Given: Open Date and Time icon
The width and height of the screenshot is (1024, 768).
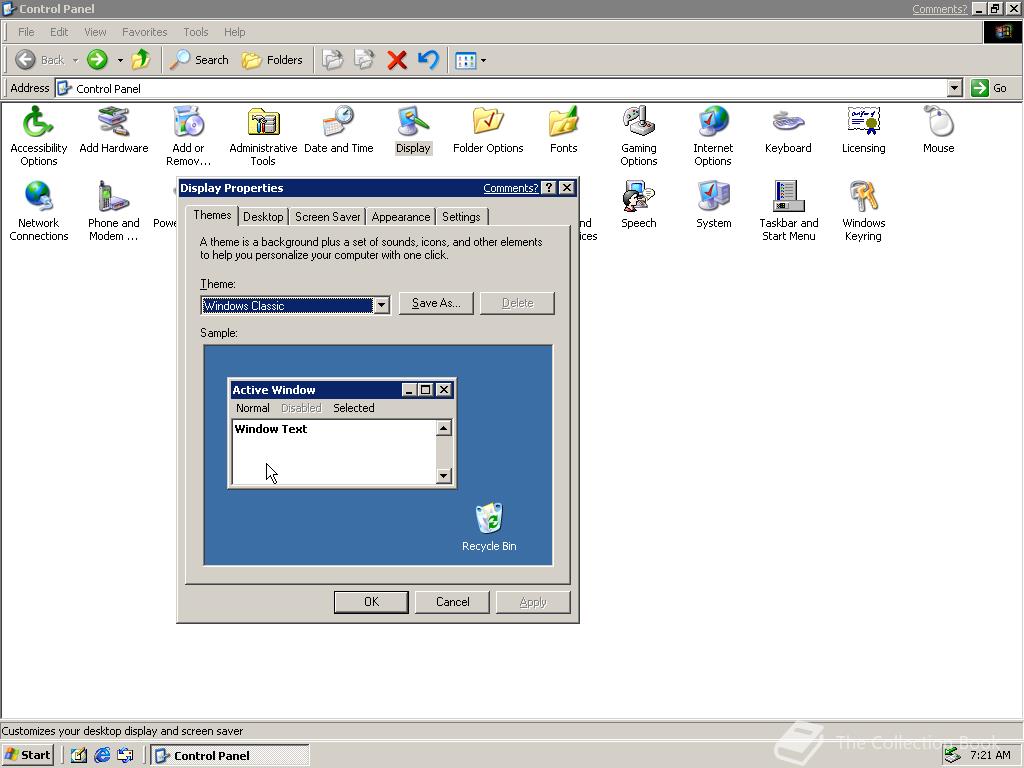Looking at the screenshot, I should 338,130.
